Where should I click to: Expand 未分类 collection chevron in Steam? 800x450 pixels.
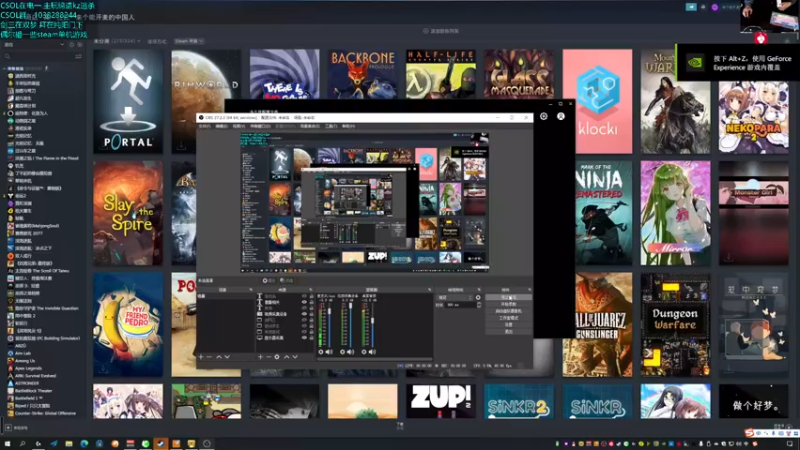pos(139,41)
